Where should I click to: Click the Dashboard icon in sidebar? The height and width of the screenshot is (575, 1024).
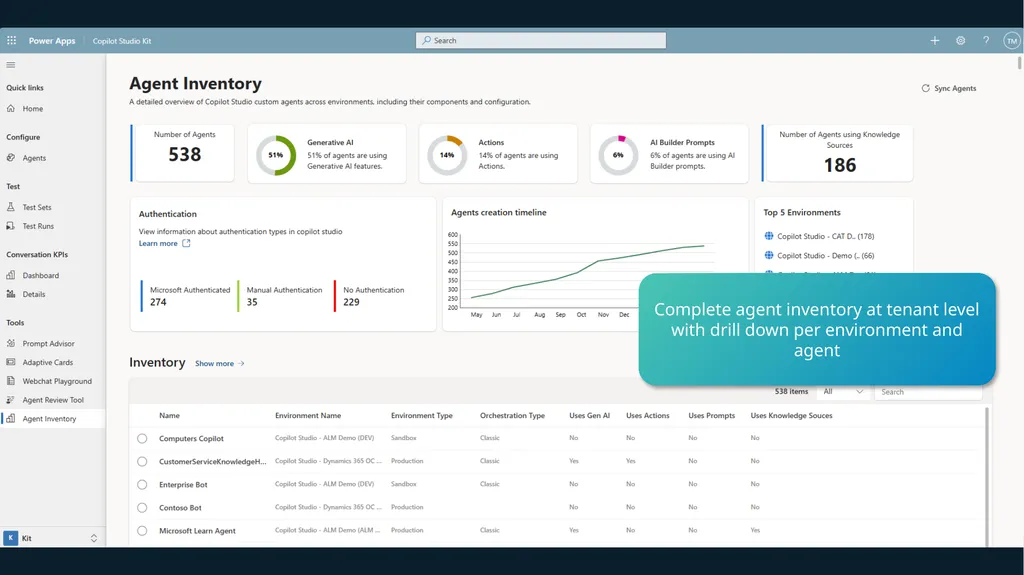click(x=10, y=275)
